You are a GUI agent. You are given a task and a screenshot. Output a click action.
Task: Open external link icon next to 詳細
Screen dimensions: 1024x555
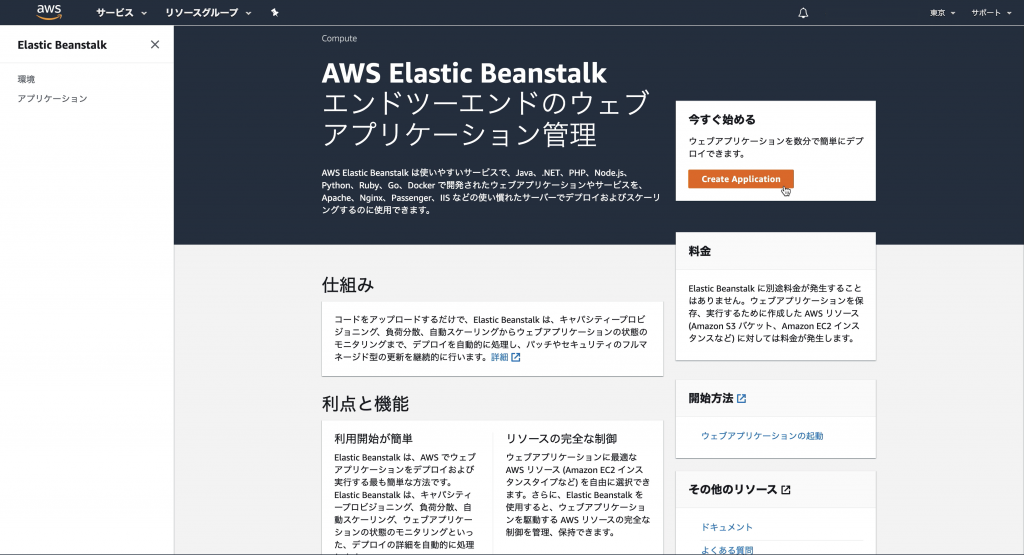click(516, 357)
